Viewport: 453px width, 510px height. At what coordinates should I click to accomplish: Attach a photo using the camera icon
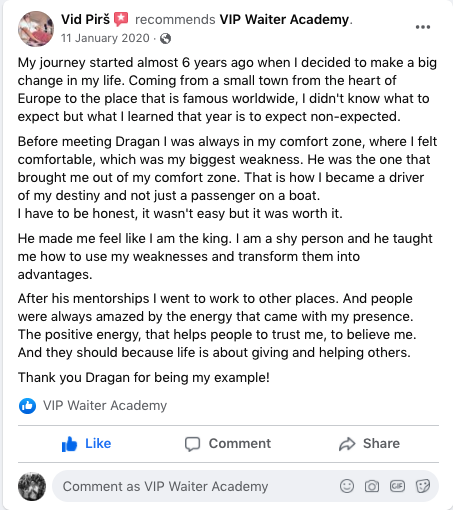pos(372,486)
